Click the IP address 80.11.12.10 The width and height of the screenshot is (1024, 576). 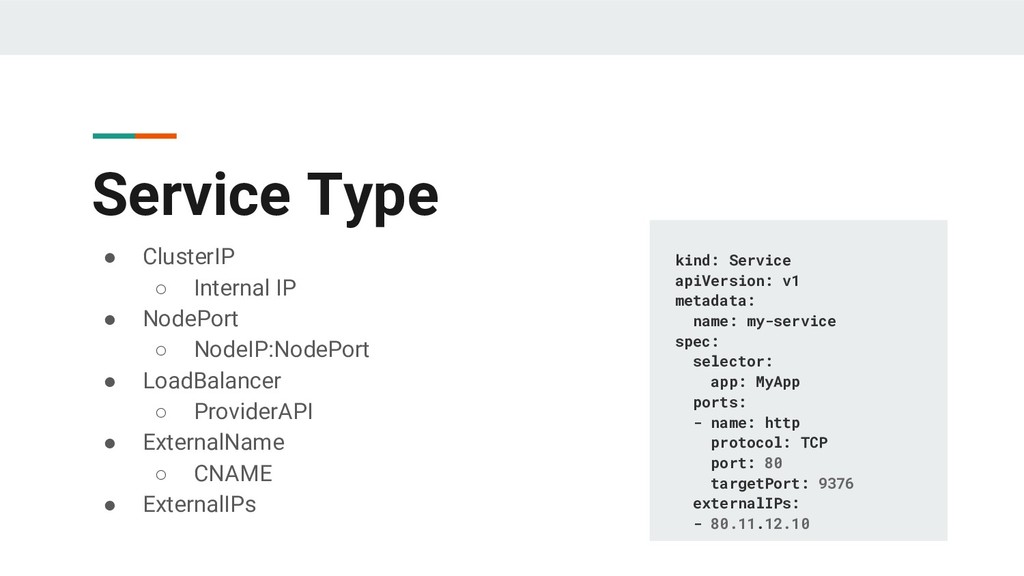(x=760, y=524)
